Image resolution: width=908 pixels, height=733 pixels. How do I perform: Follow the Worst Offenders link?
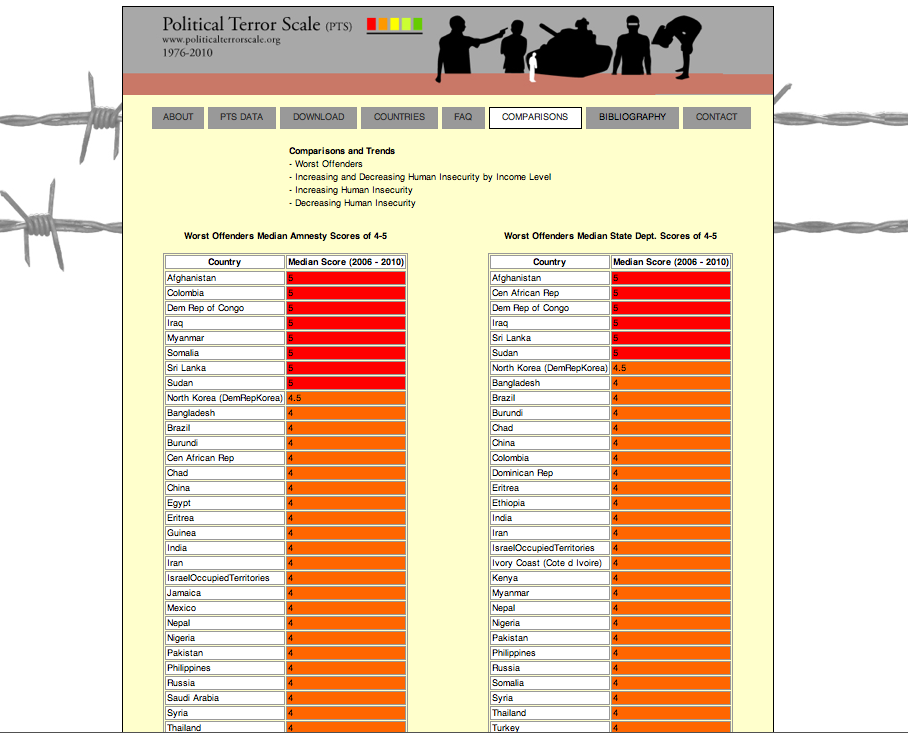(x=328, y=164)
